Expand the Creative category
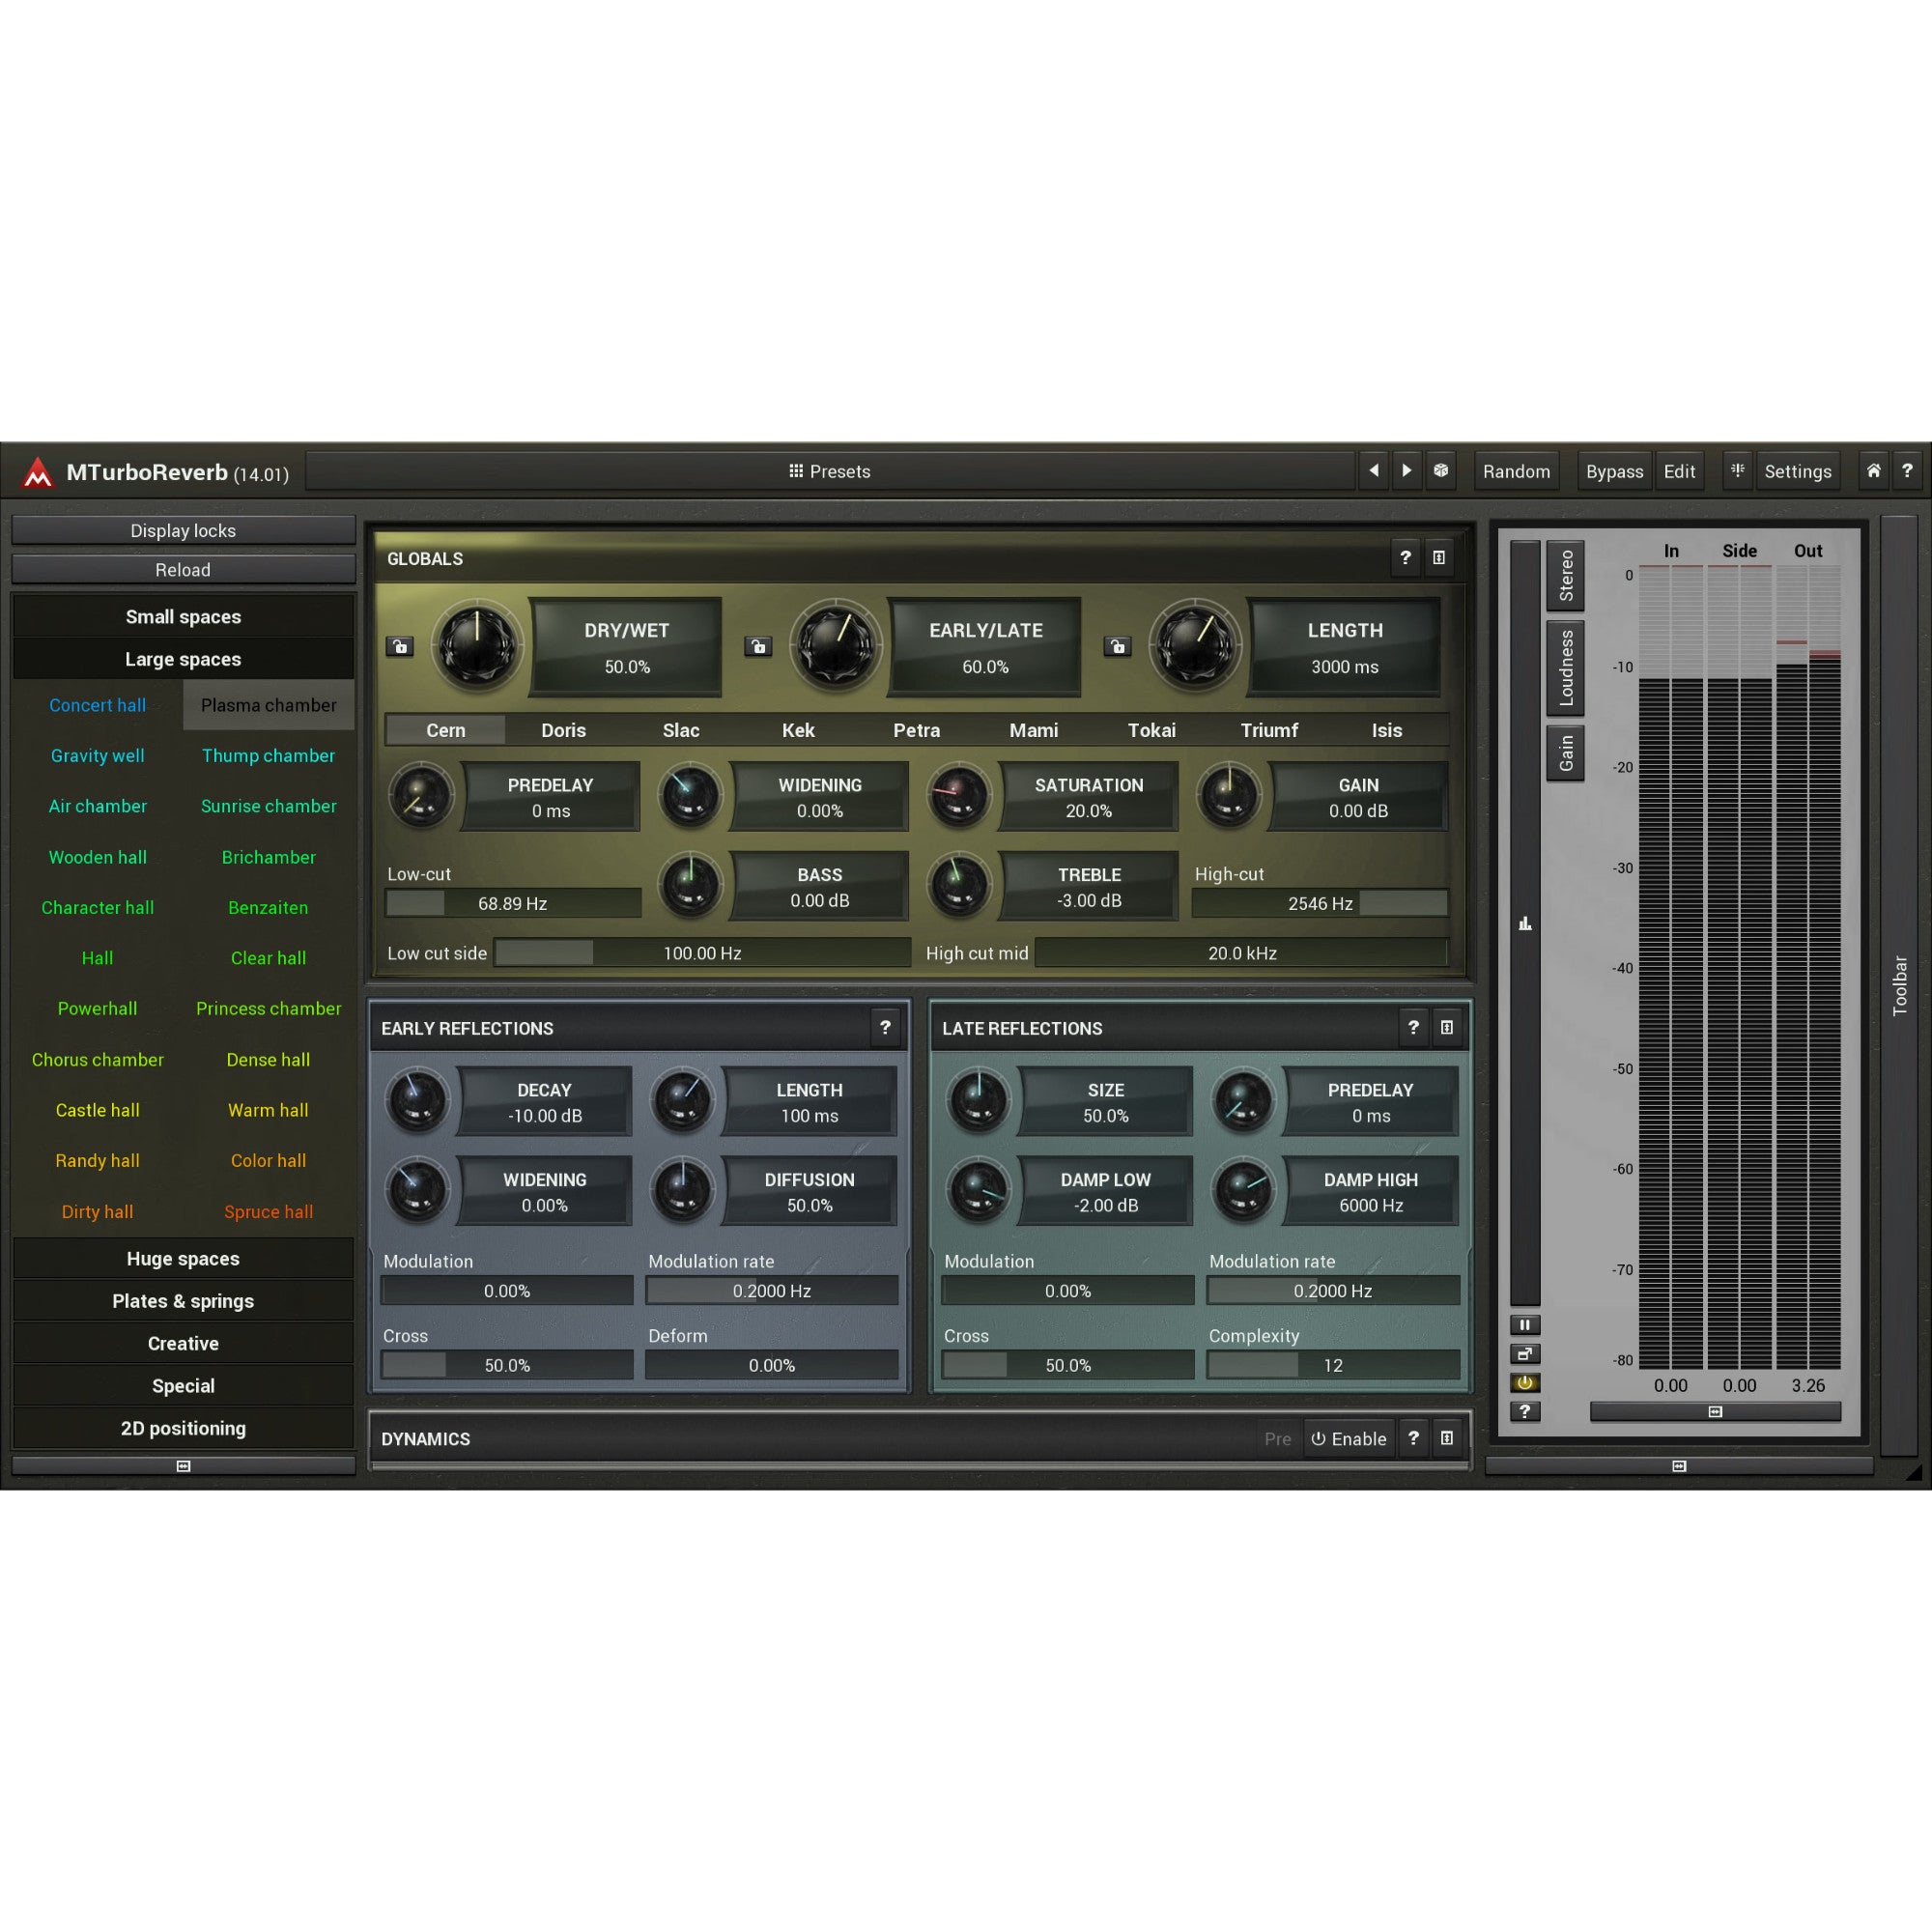1932x1932 pixels. tap(183, 1343)
